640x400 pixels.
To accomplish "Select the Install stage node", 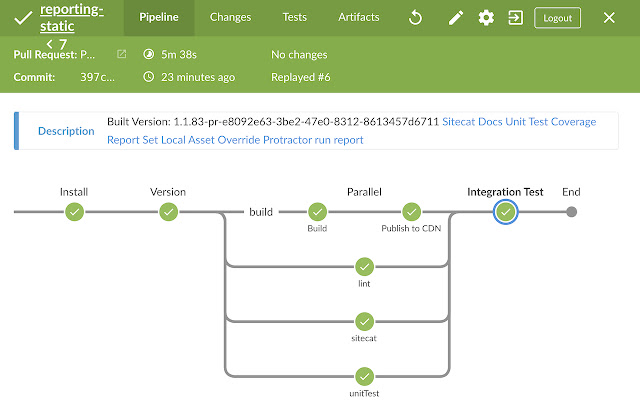I will click(x=74, y=212).
